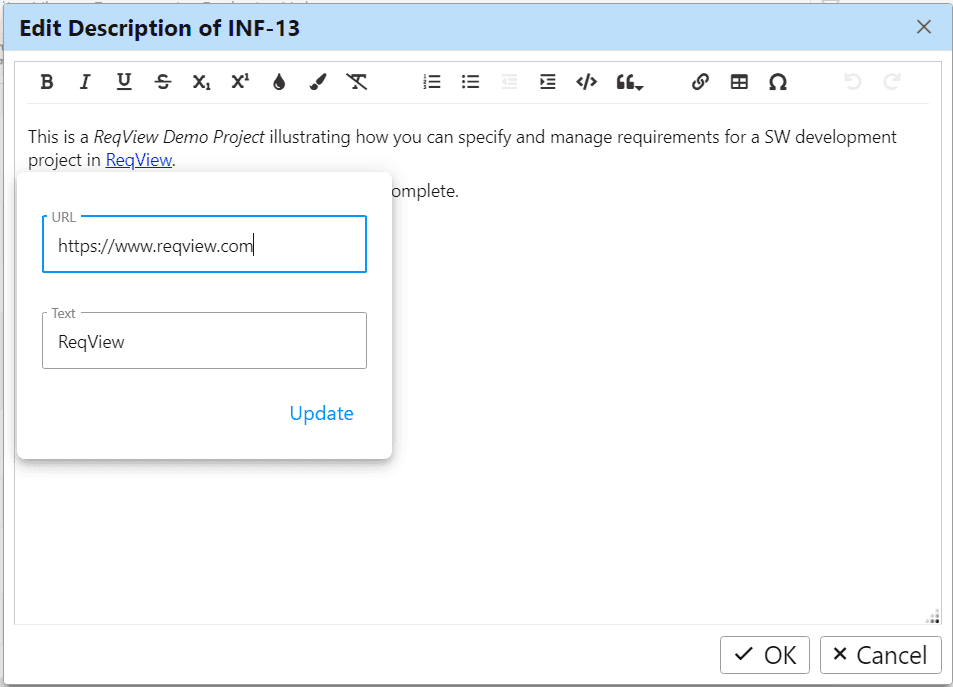953x687 pixels.
Task: Apply strikethrough formatting
Action: (x=163, y=83)
